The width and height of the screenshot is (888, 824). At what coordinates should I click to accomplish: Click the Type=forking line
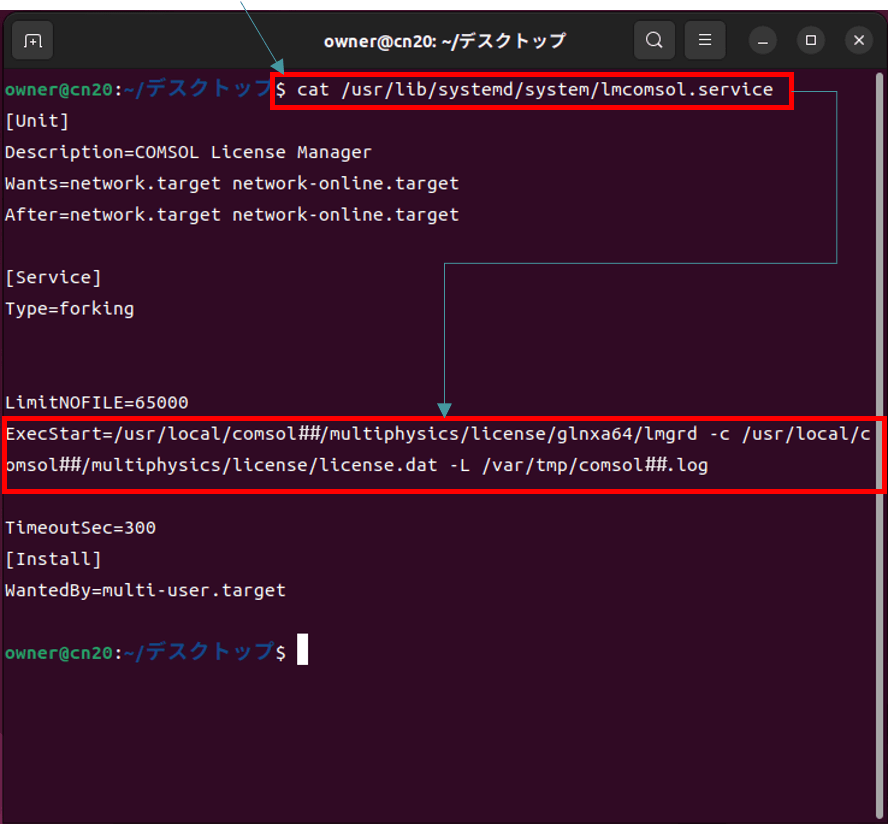pos(69,308)
